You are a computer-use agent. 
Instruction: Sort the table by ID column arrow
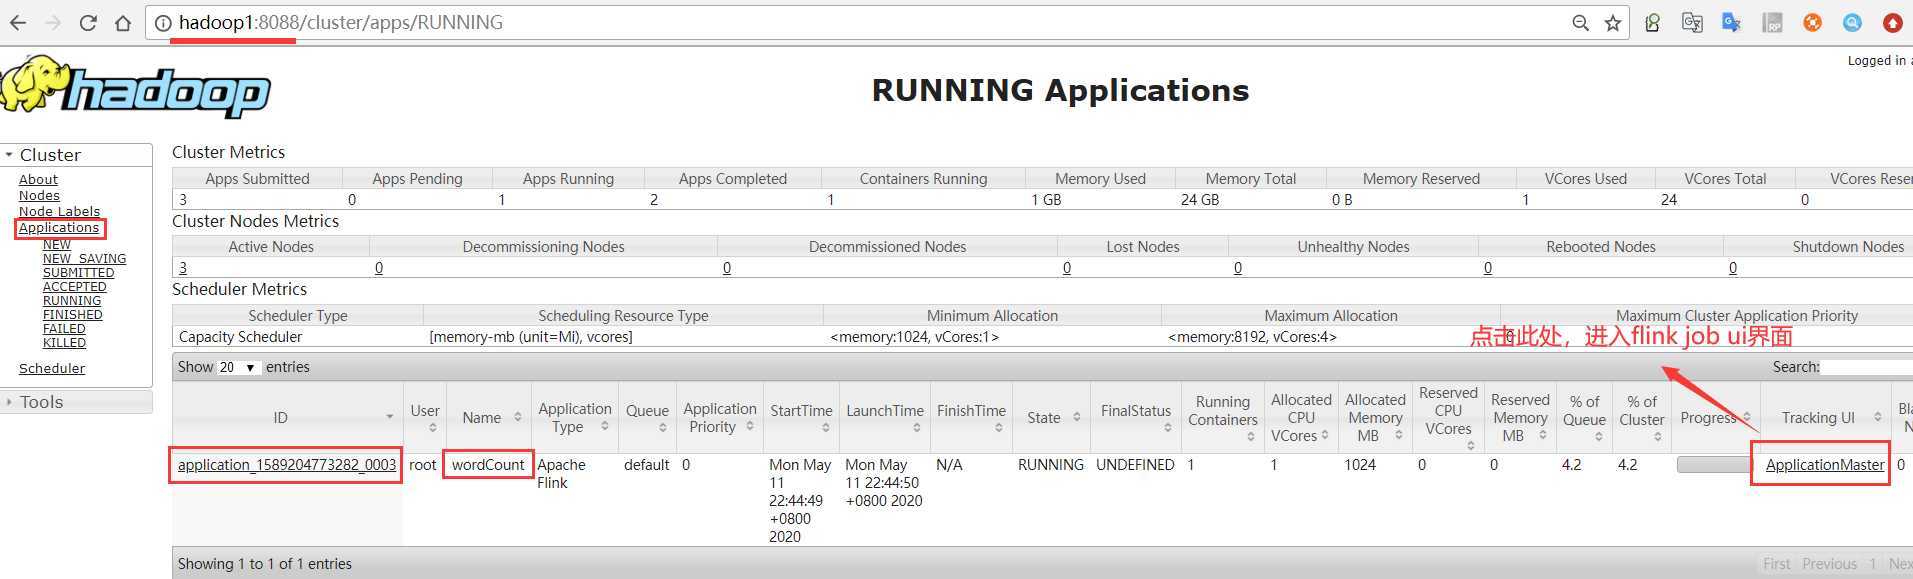pyautogui.click(x=389, y=417)
